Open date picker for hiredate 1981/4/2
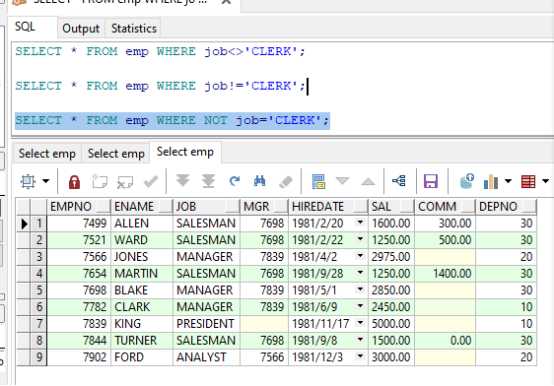The image size is (554, 386). click(x=360, y=256)
